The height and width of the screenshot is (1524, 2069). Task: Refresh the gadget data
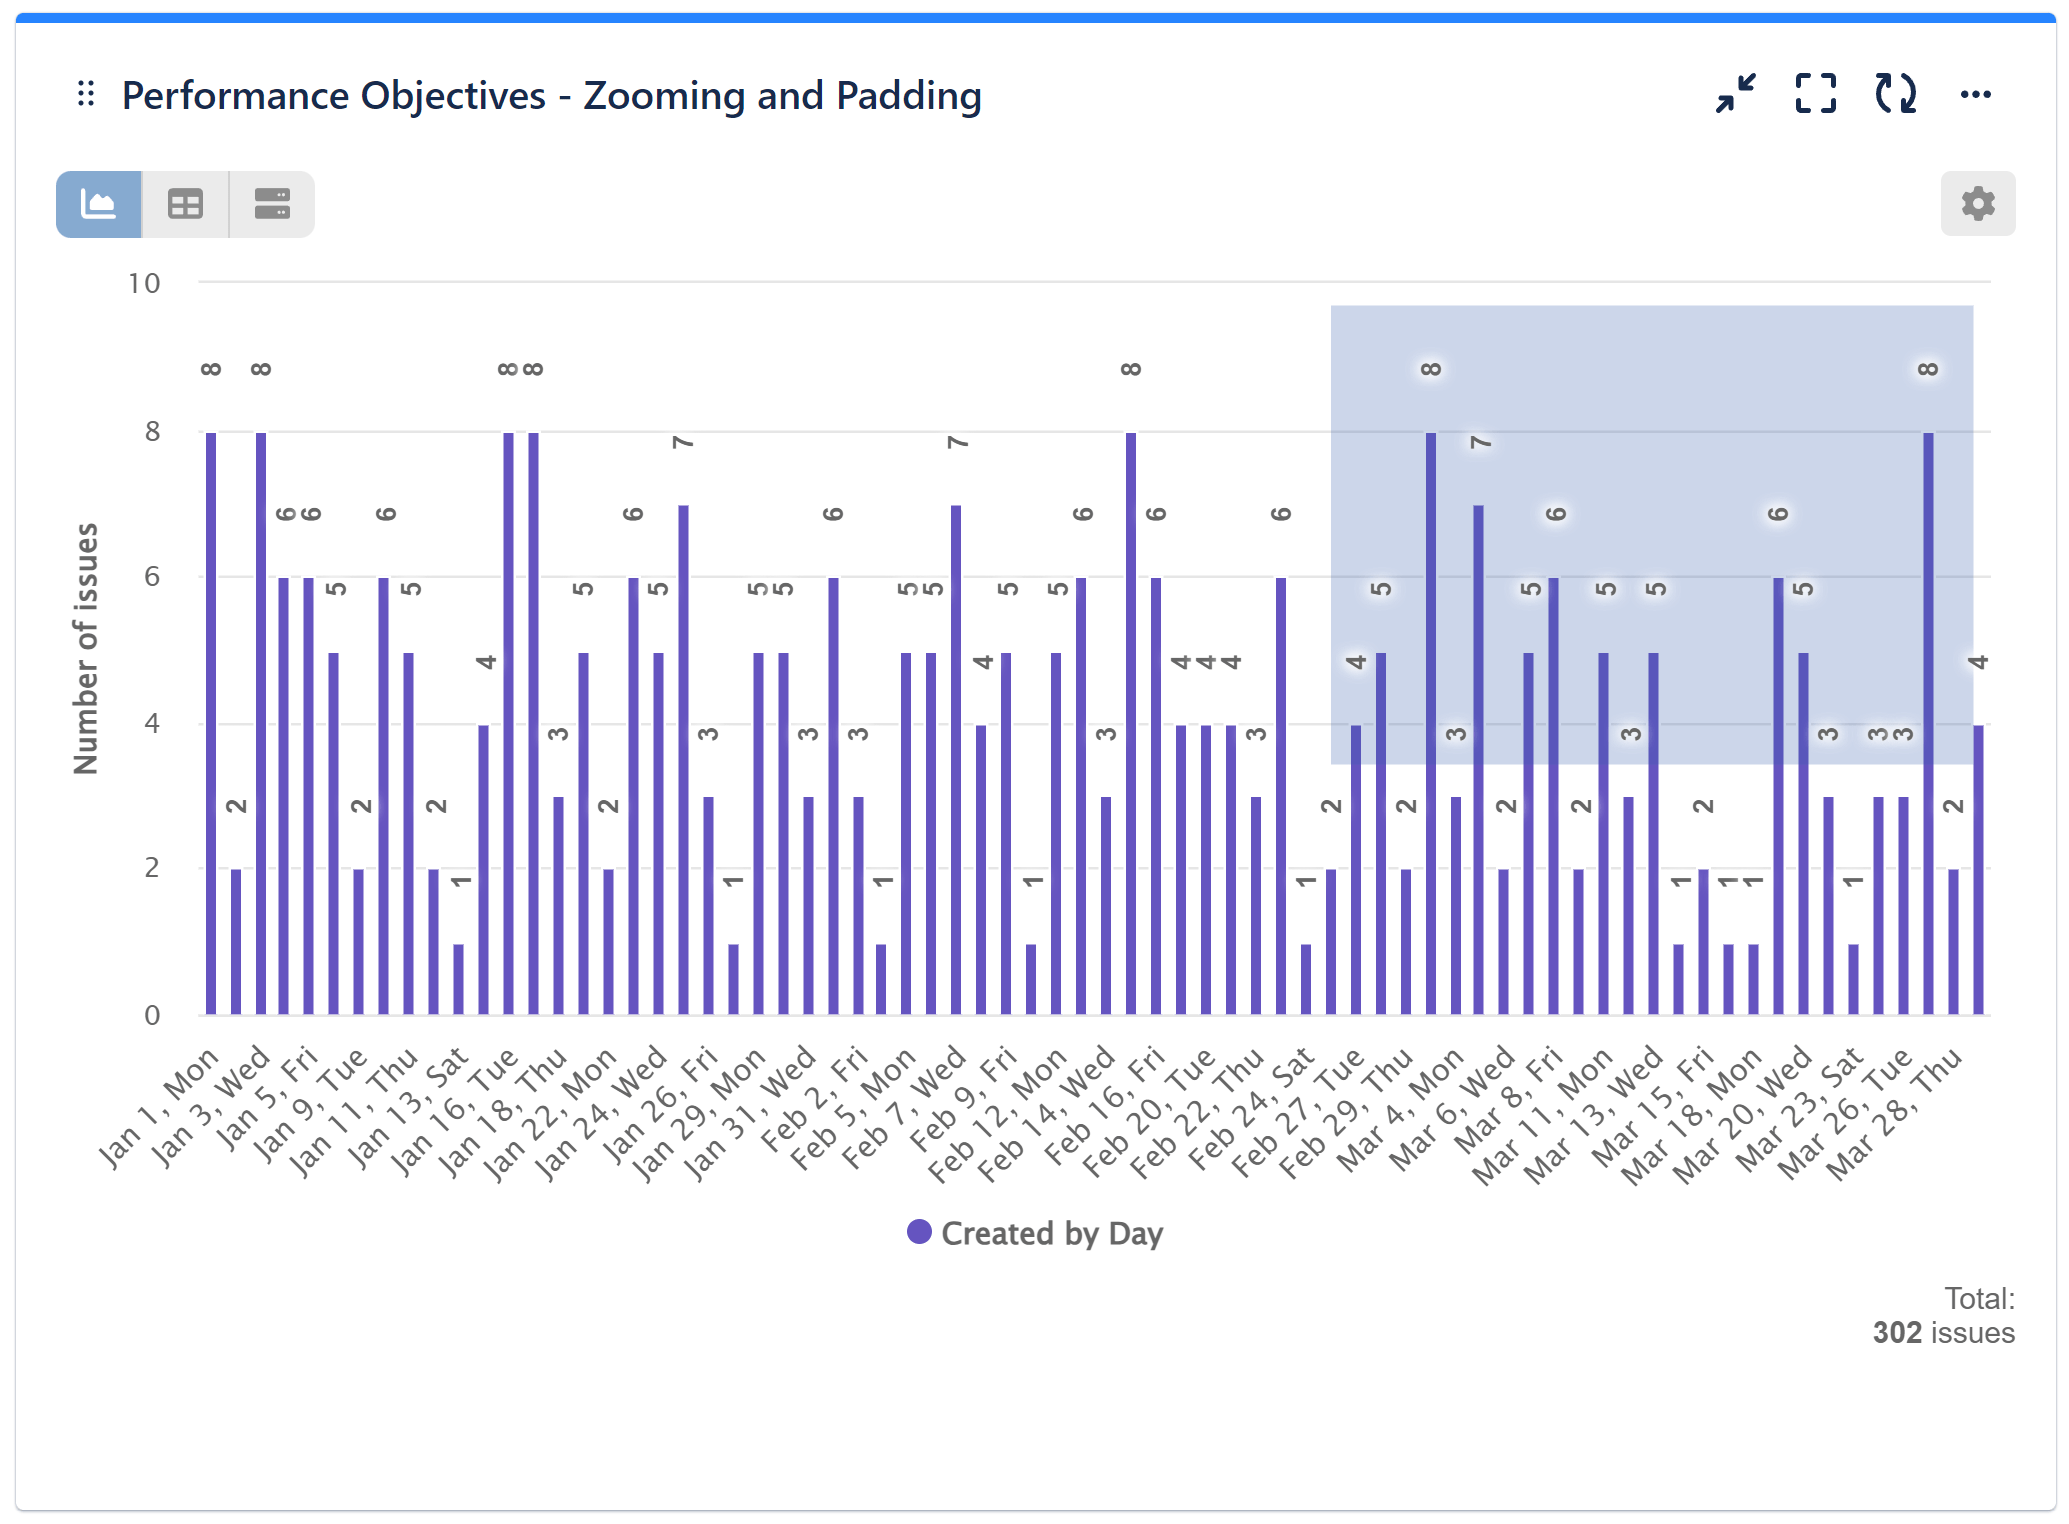[x=1897, y=93]
